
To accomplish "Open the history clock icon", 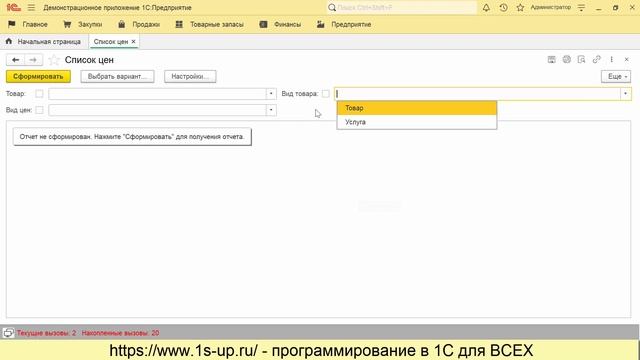I will 503,7.
